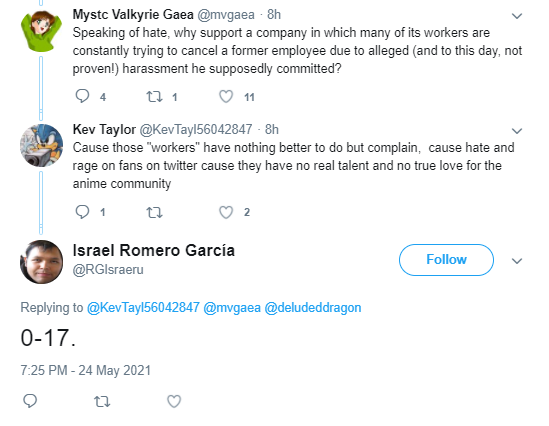
Task: Reply to Mystc Valkyrie Gaea's tweet
Action: pyautogui.click(x=82, y=96)
